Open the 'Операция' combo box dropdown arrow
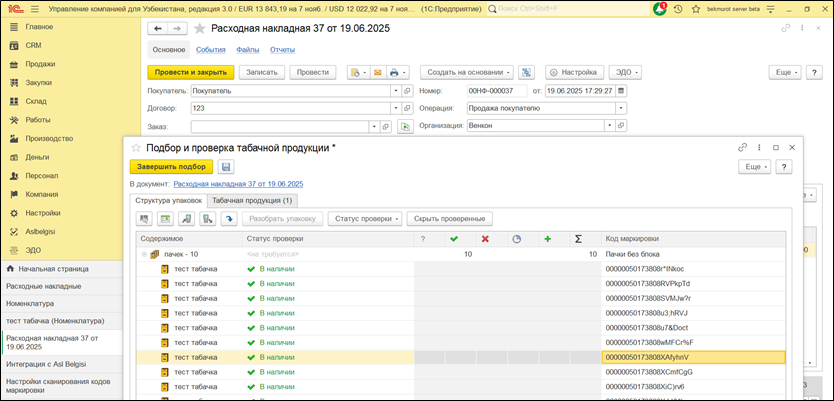 (621, 109)
